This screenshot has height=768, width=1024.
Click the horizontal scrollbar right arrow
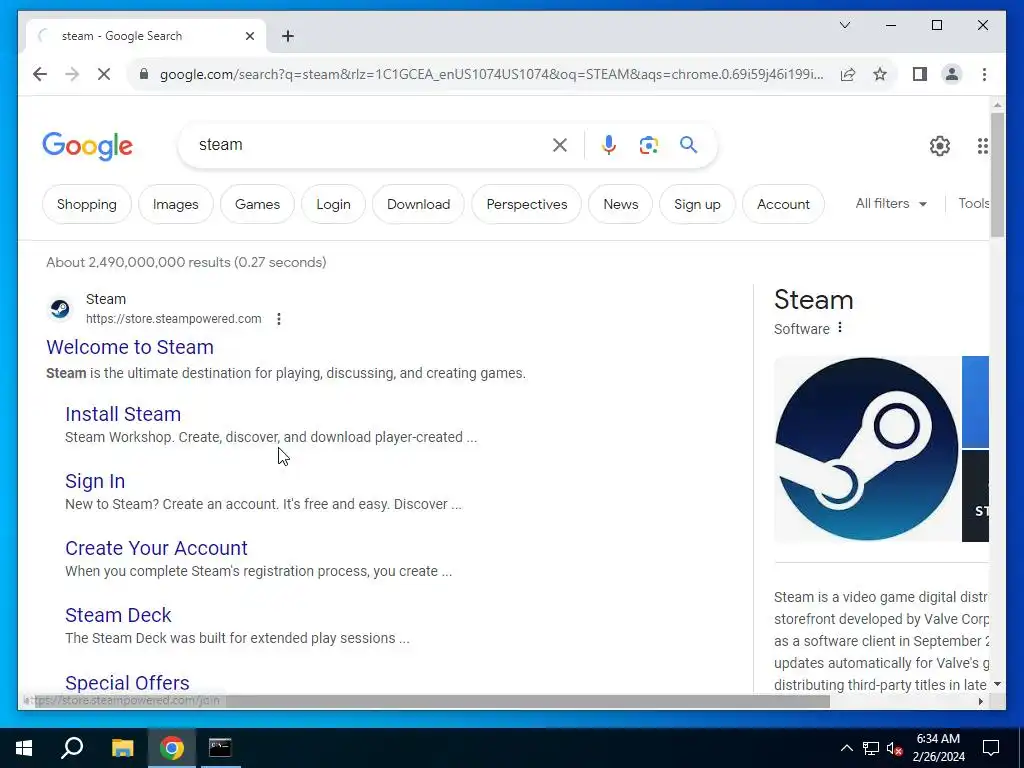click(981, 701)
